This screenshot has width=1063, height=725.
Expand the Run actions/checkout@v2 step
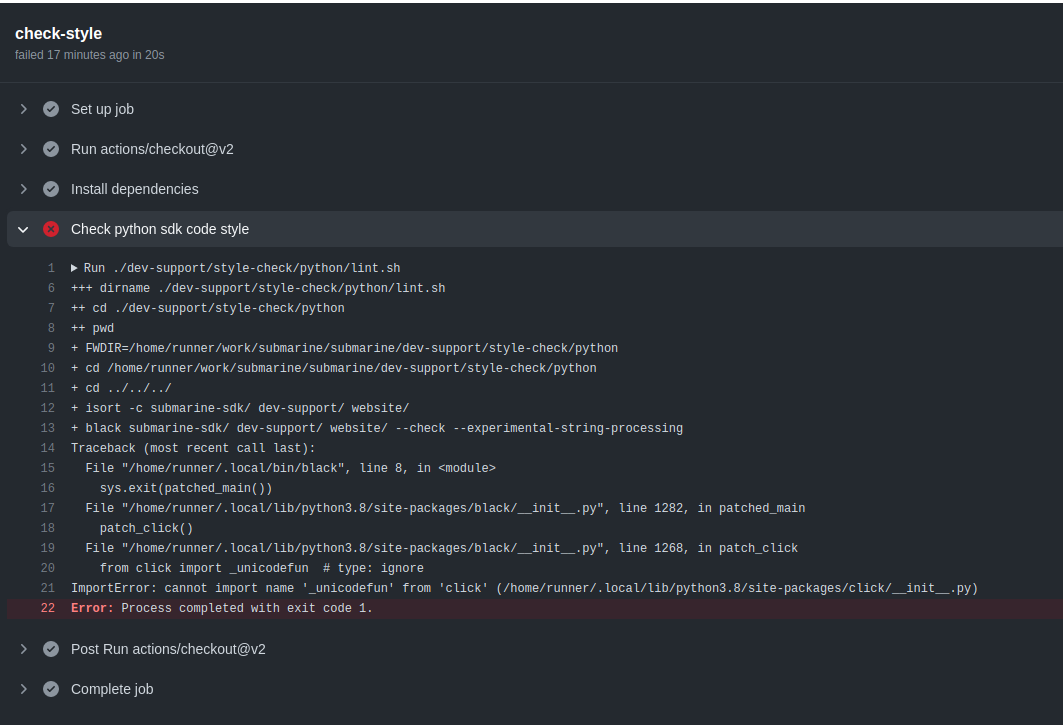click(x=24, y=149)
